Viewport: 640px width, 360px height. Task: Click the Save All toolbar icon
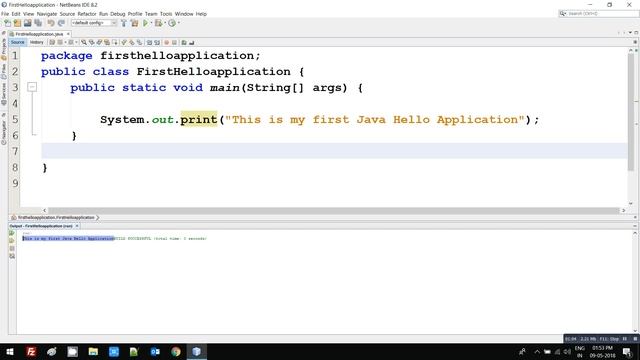click(38, 23)
